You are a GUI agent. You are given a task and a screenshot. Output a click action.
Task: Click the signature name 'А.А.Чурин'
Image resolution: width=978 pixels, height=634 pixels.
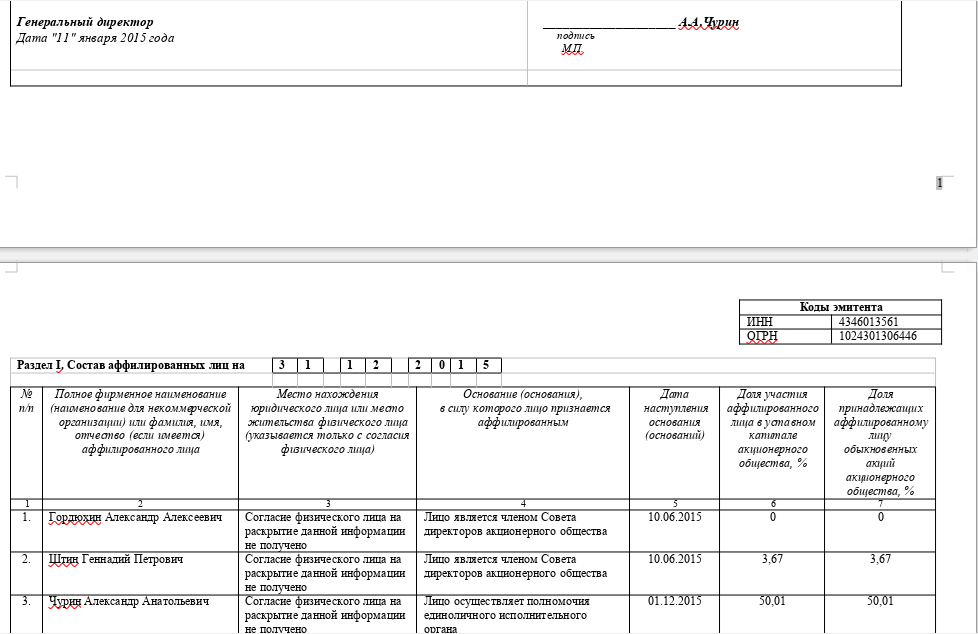tap(709, 22)
